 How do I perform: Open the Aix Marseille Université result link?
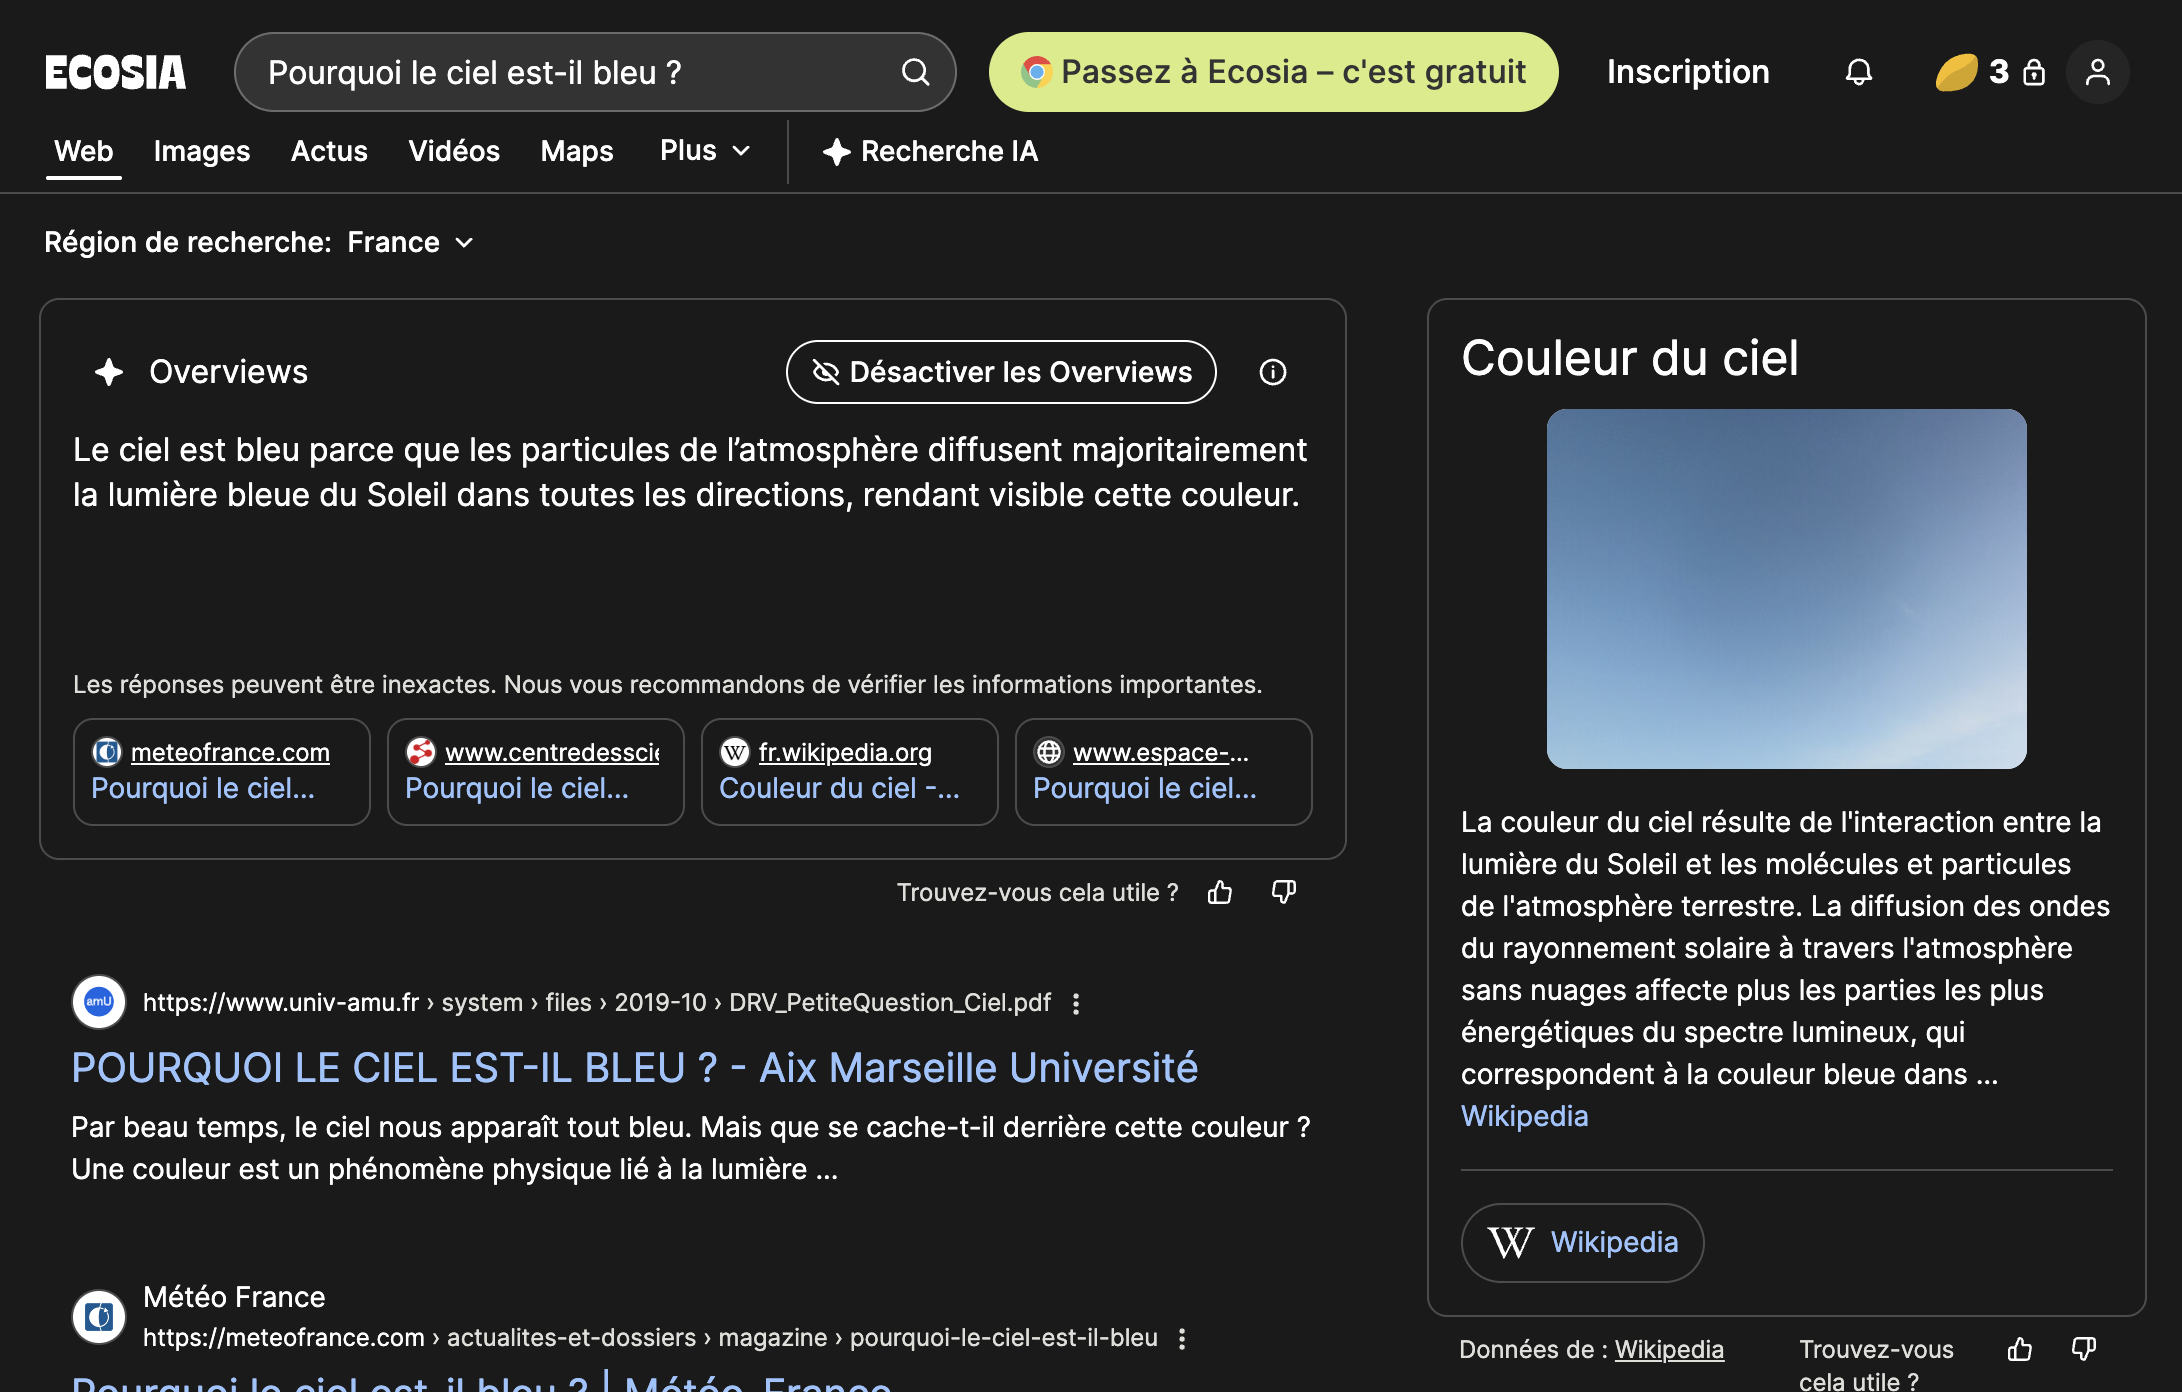(634, 1067)
